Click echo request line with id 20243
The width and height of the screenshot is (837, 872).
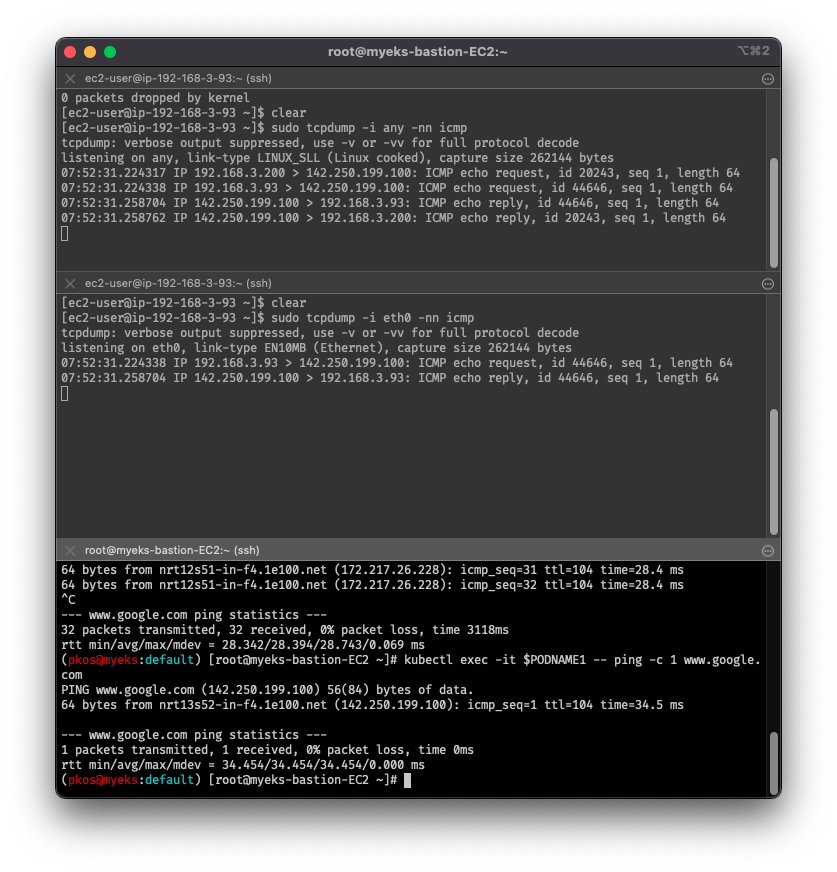400,173
